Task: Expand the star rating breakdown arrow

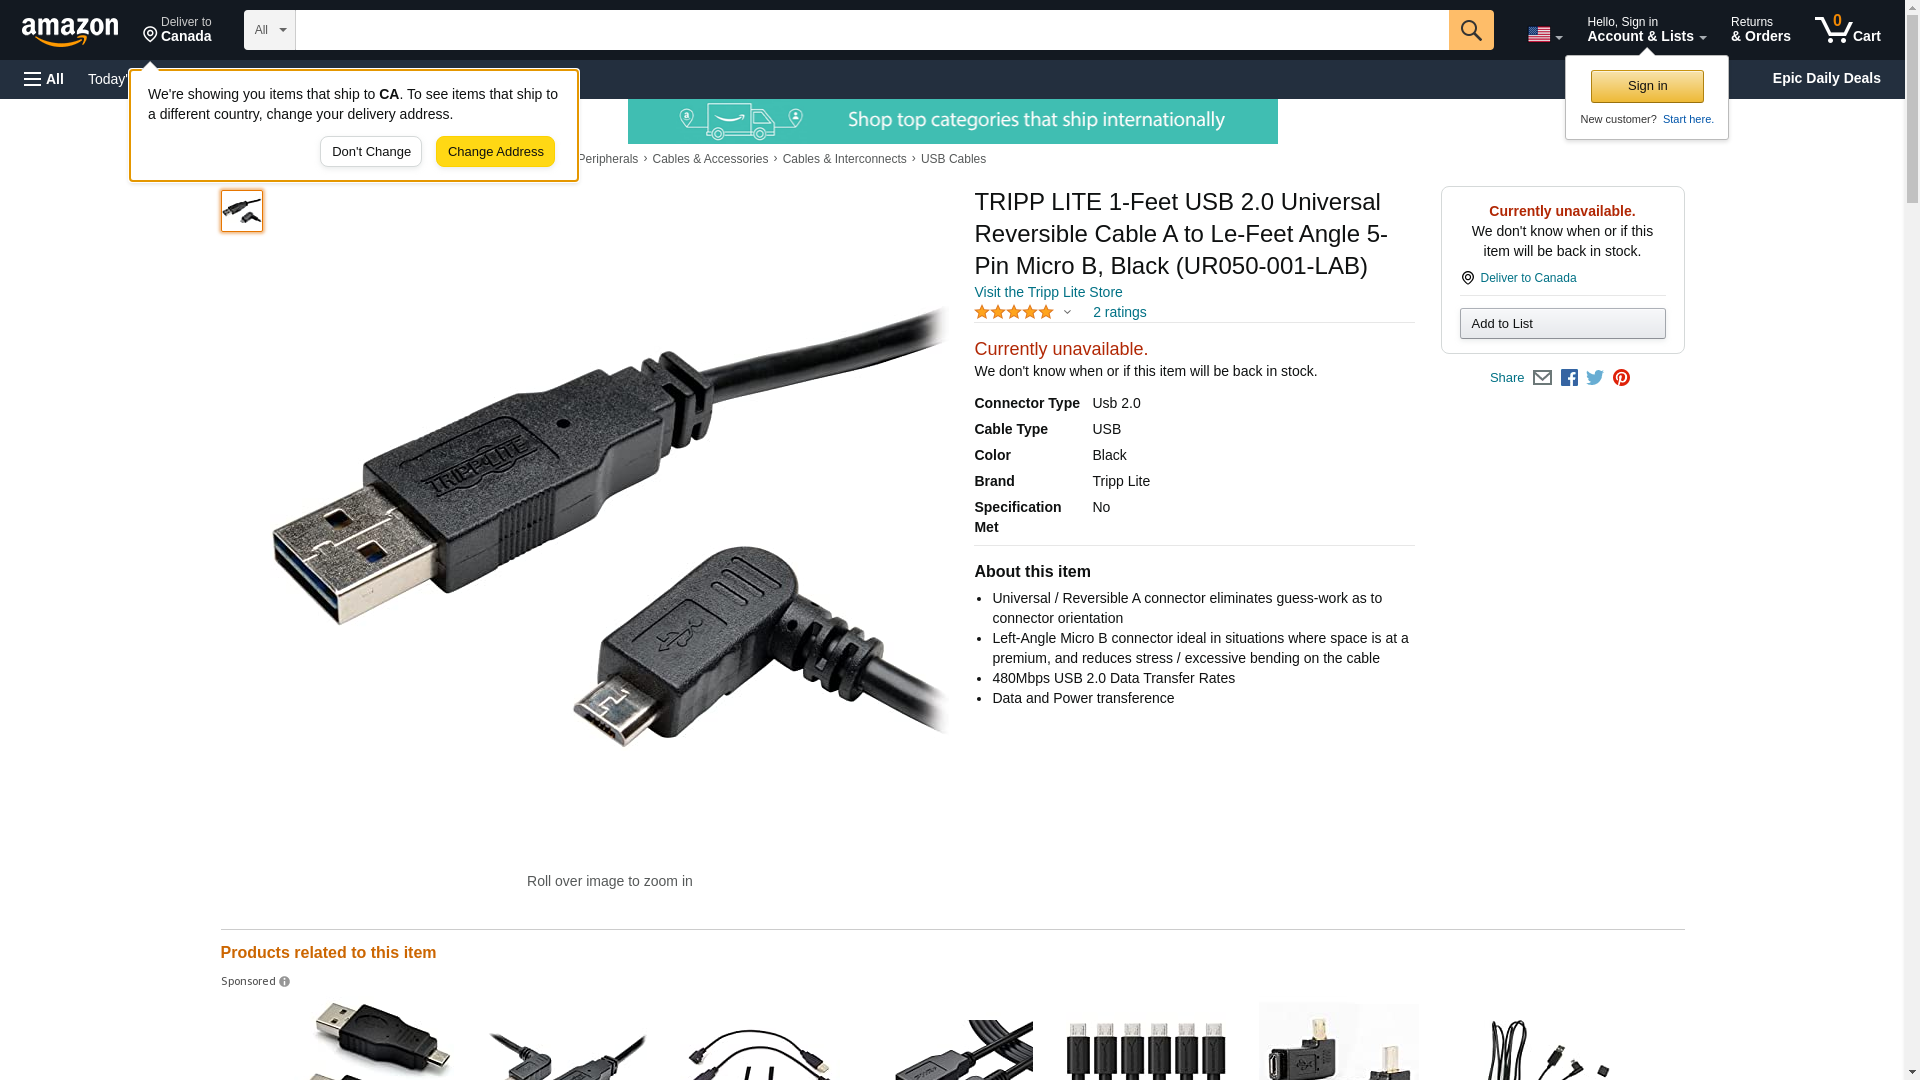Action: click(x=1067, y=312)
